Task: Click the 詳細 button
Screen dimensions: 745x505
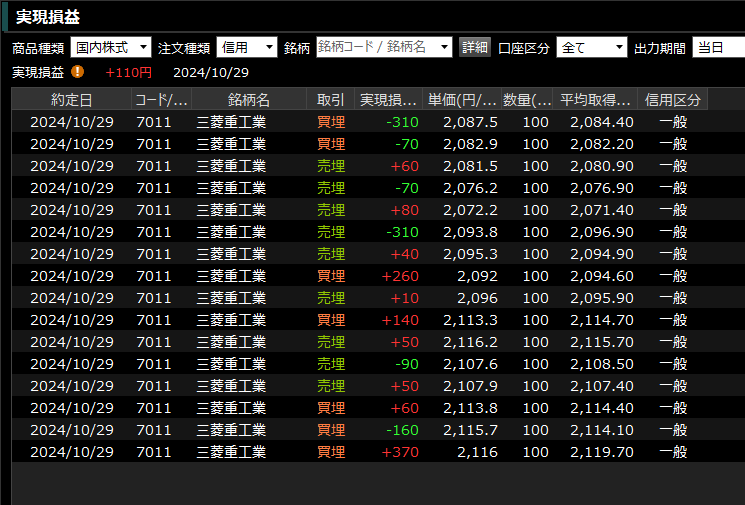Action: (x=475, y=48)
